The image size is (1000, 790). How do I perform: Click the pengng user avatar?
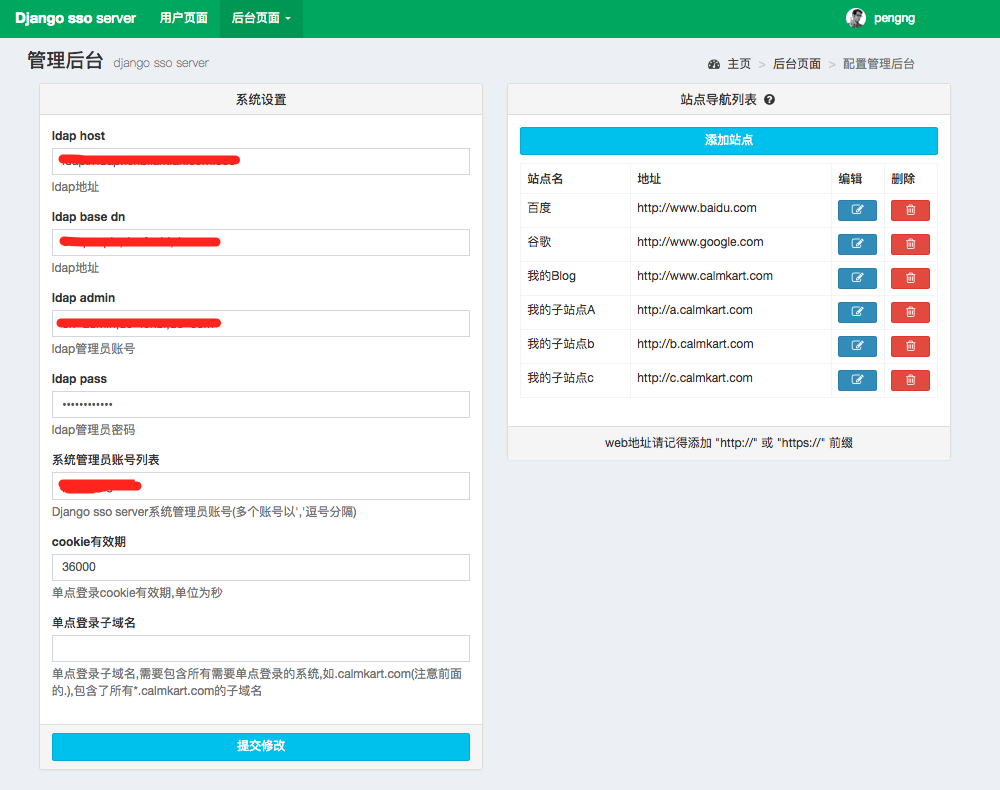pos(855,18)
